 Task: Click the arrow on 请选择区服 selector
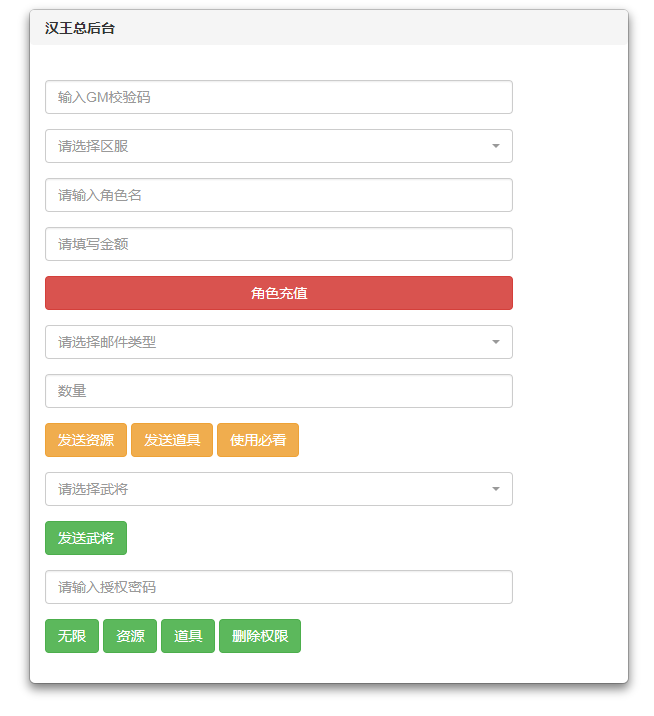[495, 146]
